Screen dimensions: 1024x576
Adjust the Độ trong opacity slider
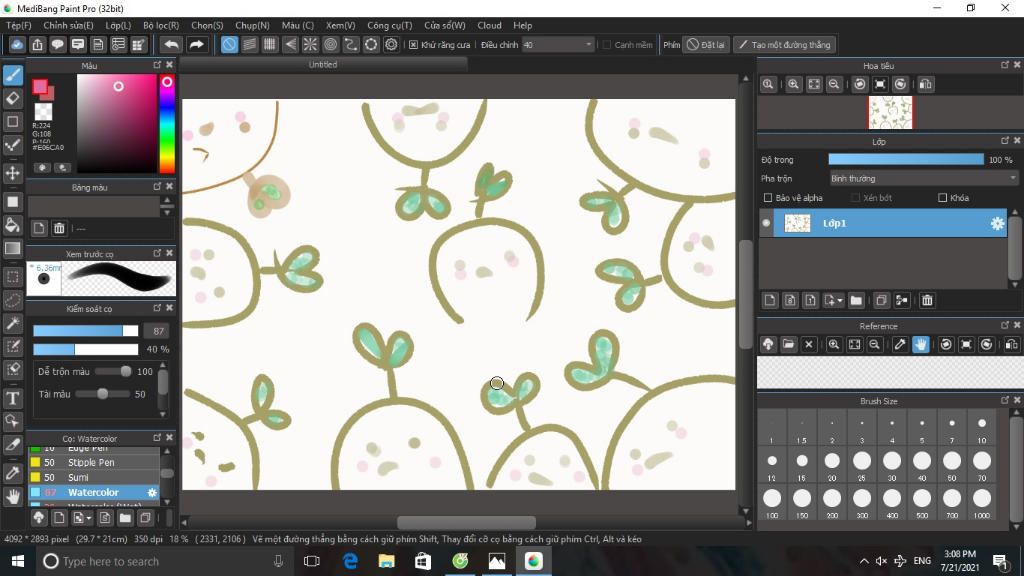(x=906, y=159)
